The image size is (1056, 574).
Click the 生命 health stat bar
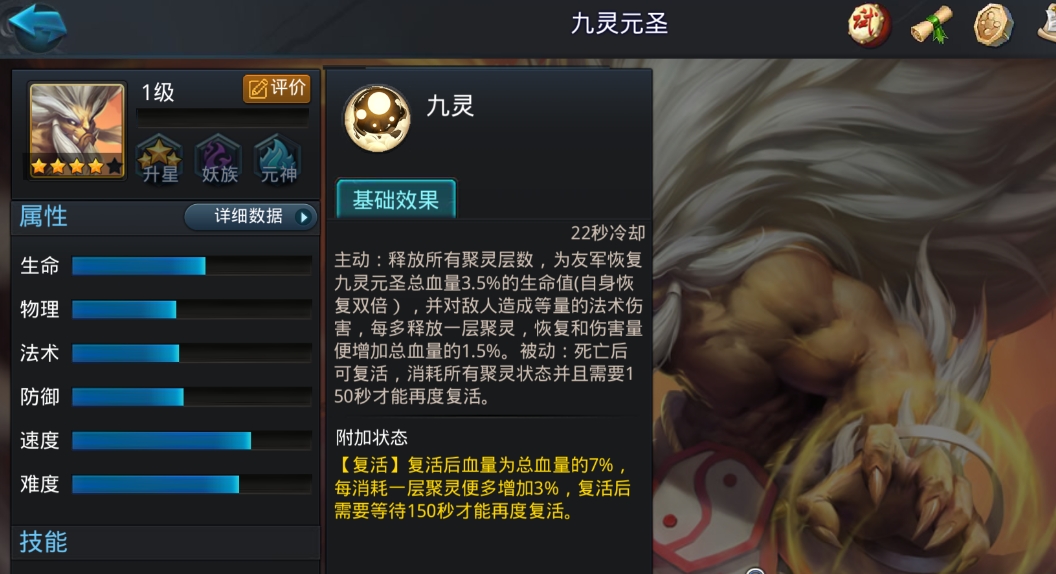[x=191, y=266]
